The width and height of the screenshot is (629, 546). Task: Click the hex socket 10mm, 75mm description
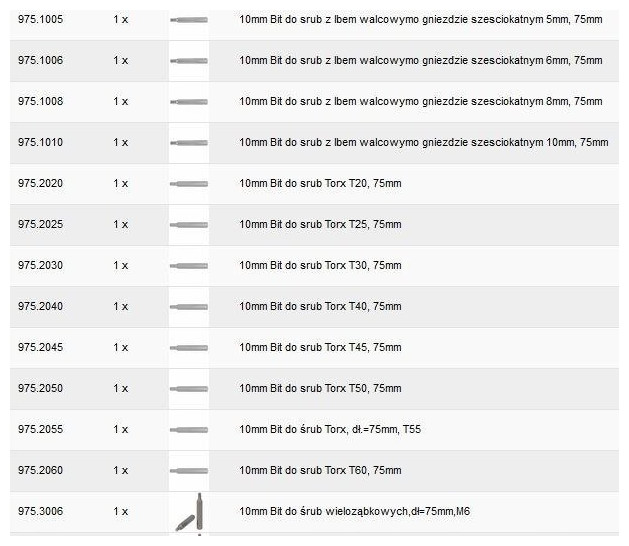coord(423,143)
